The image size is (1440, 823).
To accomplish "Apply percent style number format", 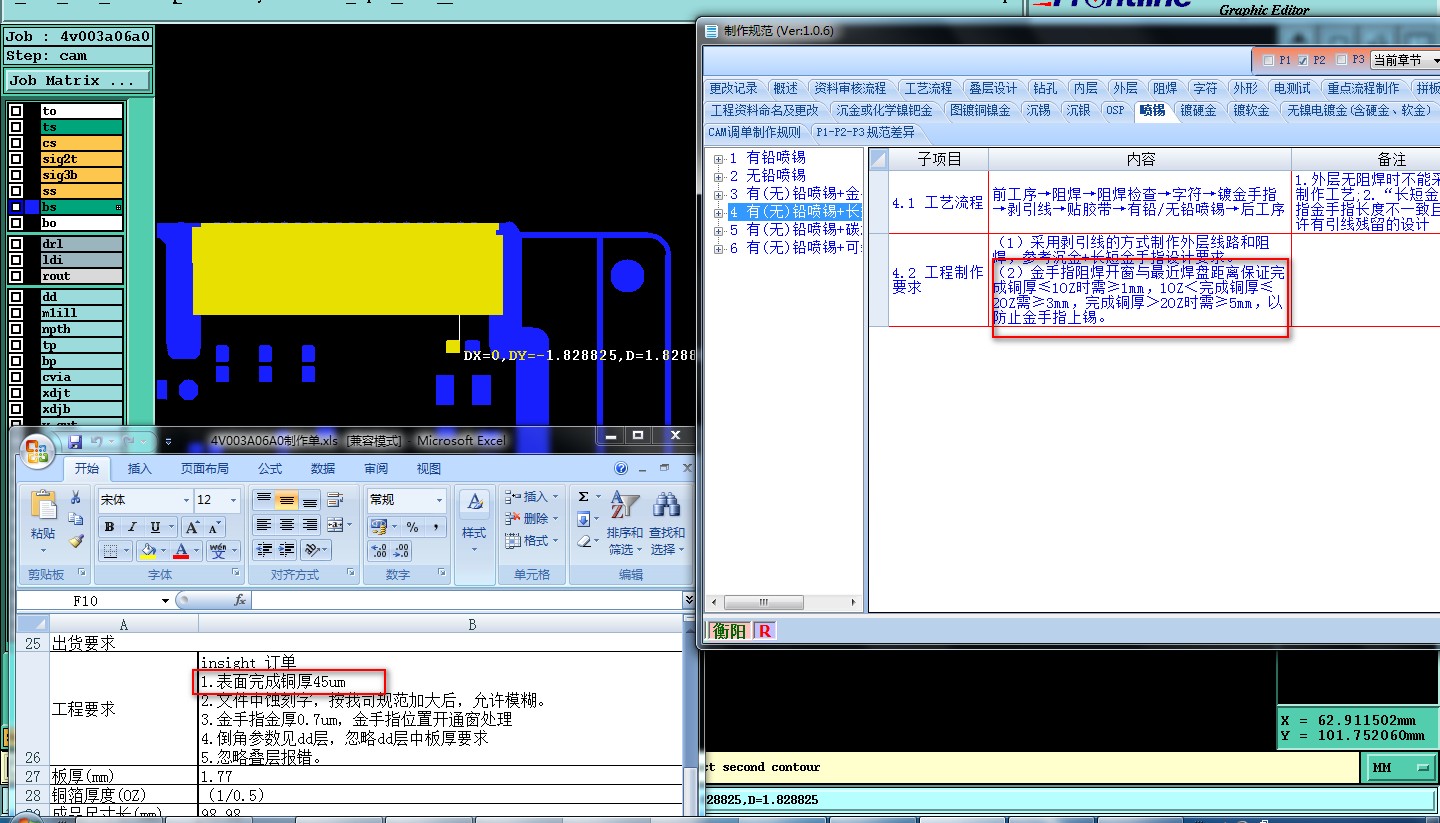I will pyautogui.click(x=412, y=527).
